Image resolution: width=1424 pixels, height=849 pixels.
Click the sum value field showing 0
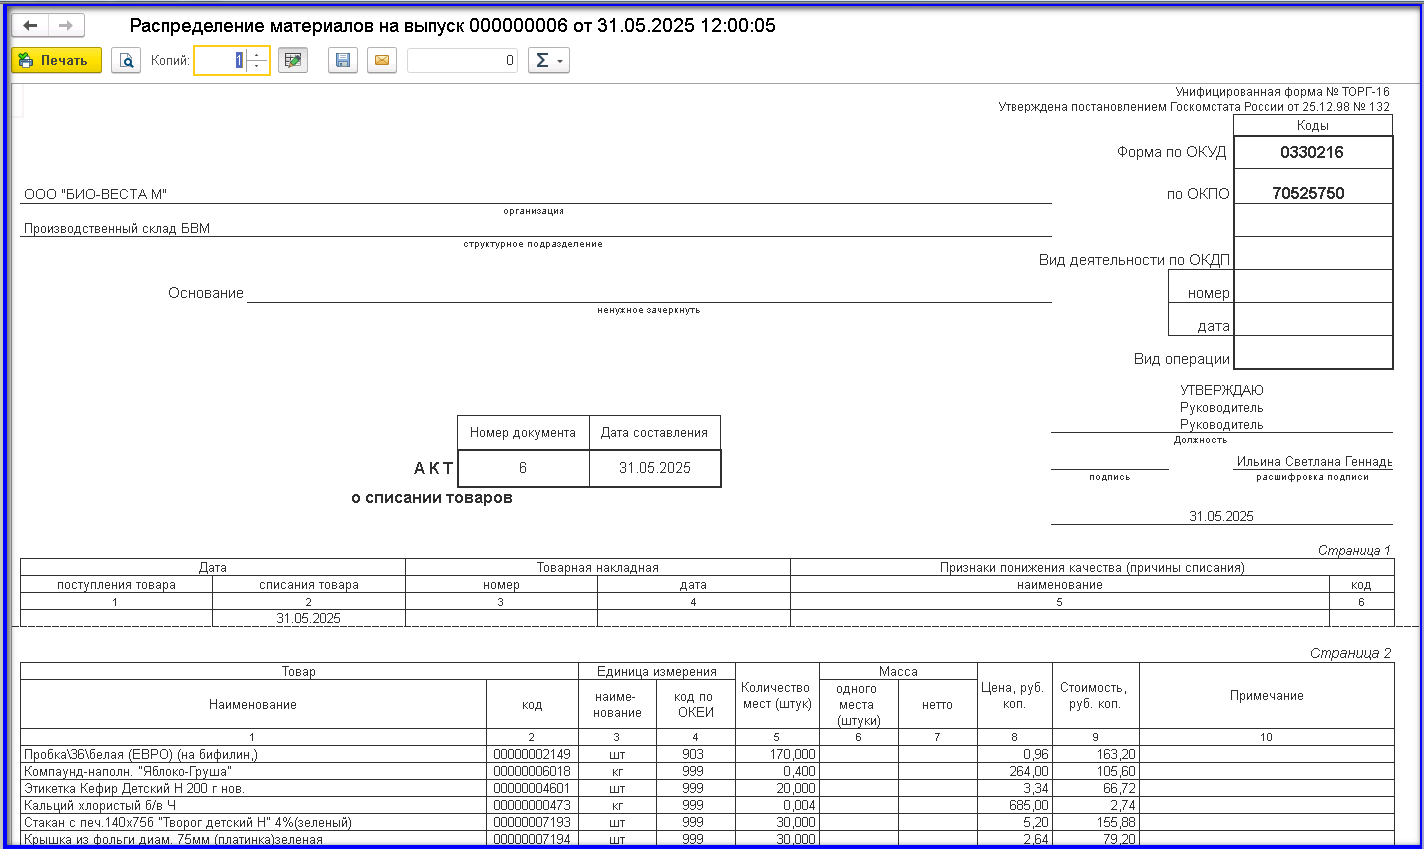(x=462, y=61)
